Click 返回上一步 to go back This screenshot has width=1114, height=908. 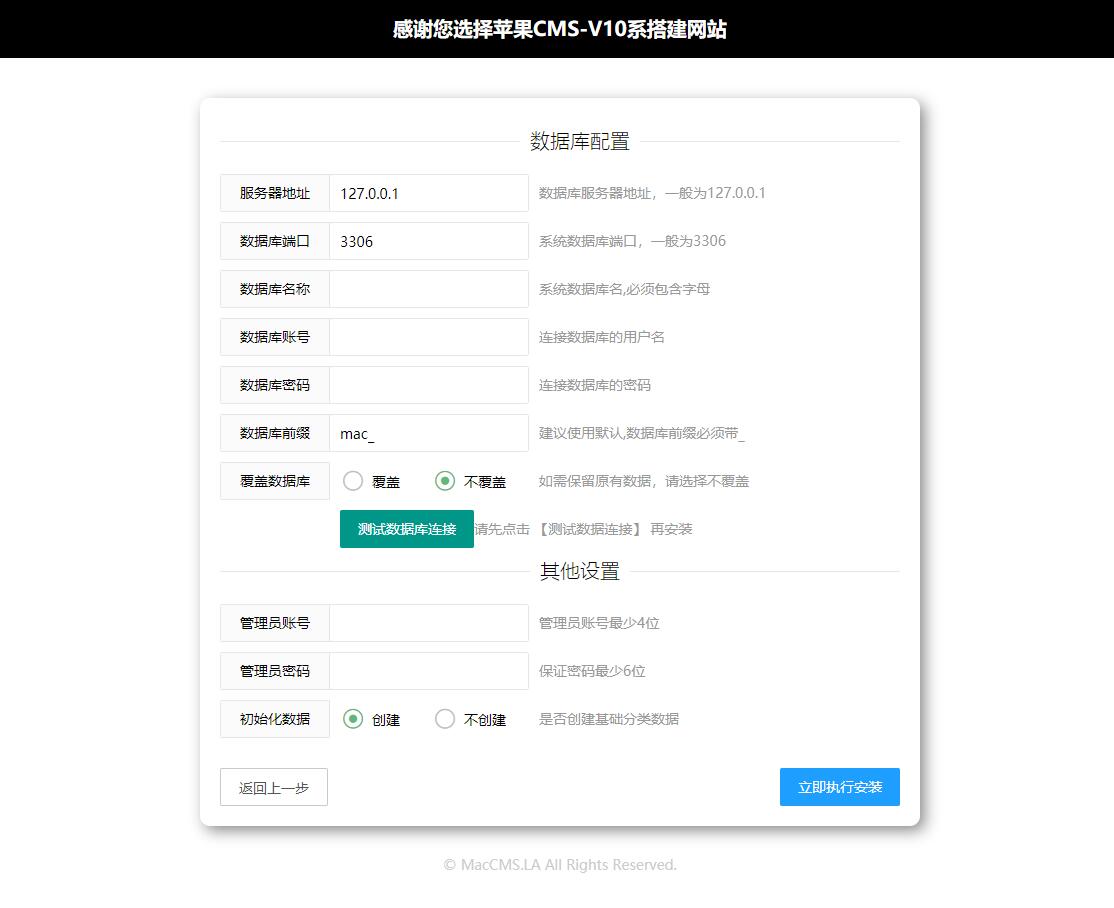pos(273,787)
